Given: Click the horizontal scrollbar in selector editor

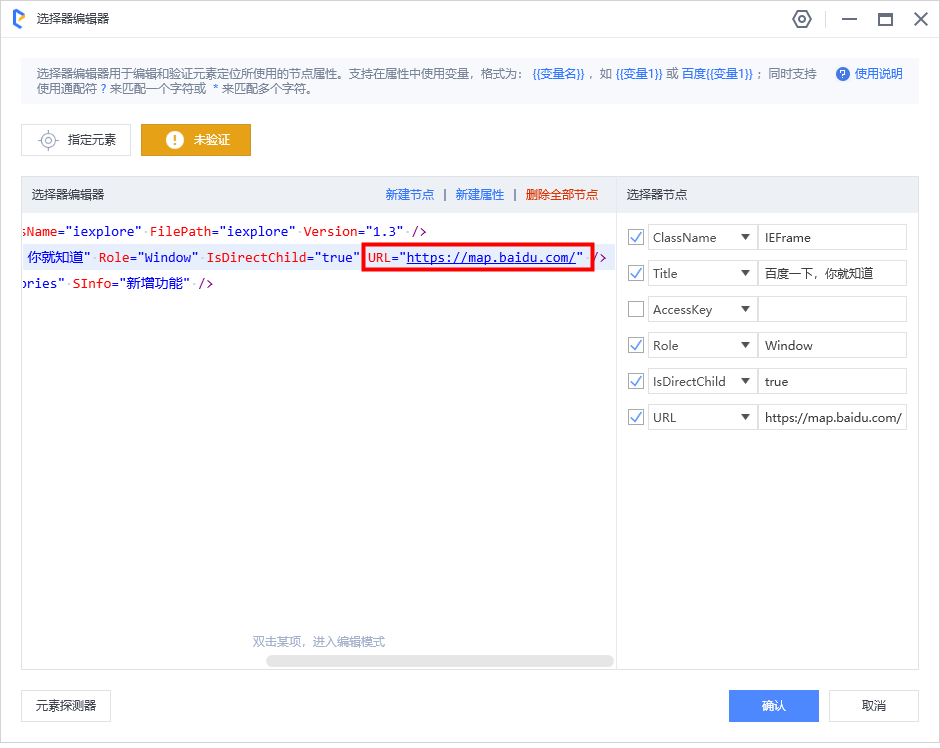Looking at the screenshot, I should (x=440, y=661).
